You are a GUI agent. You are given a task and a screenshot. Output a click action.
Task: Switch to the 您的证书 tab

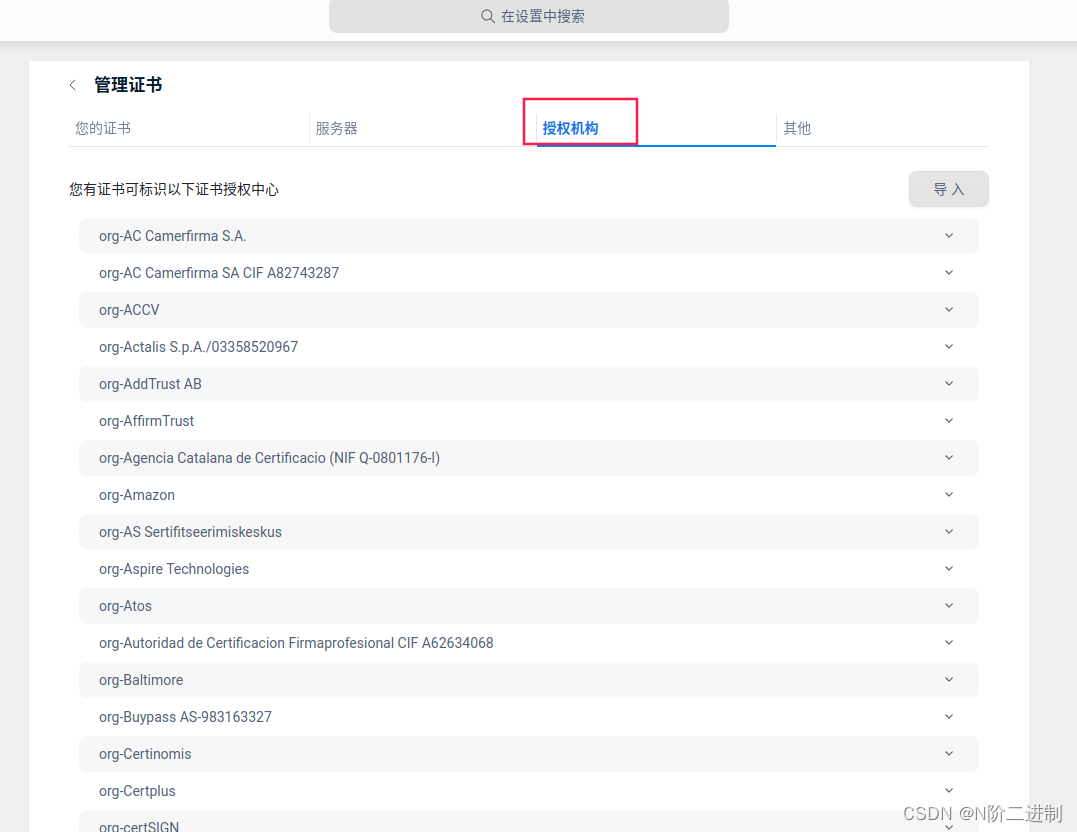pyautogui.click(x=103, y=128)
